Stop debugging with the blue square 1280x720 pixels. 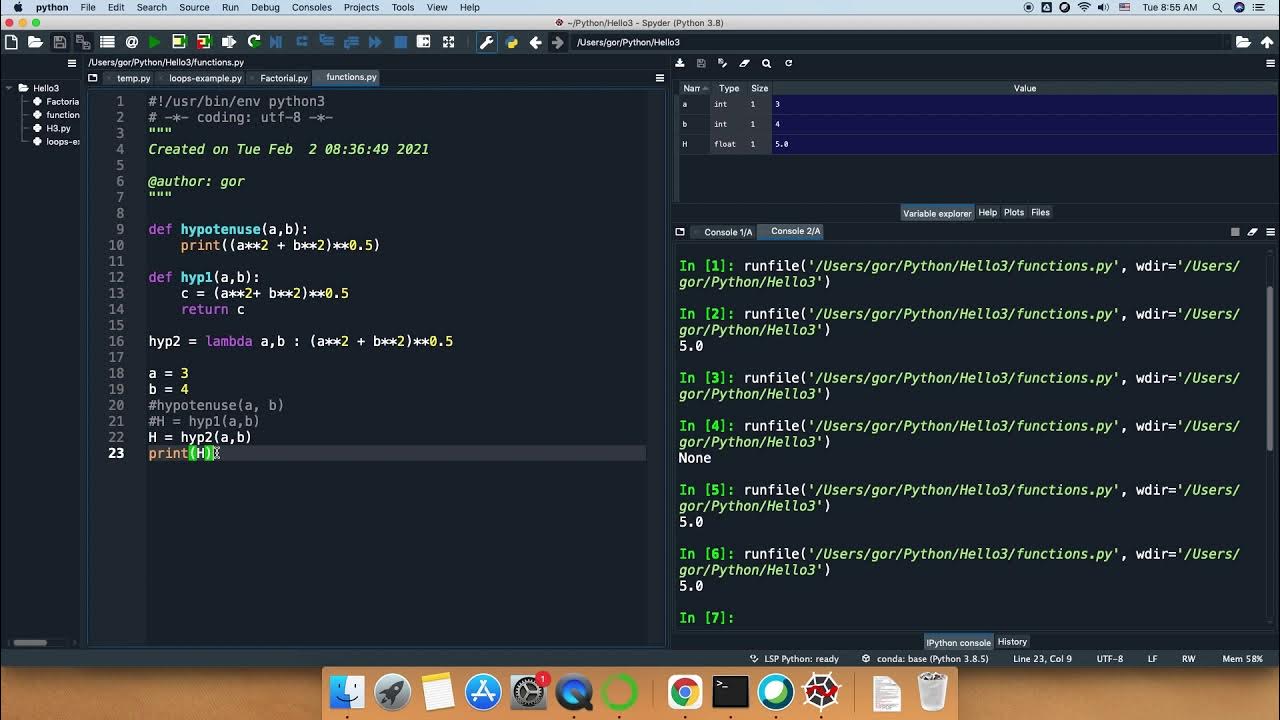400,42
